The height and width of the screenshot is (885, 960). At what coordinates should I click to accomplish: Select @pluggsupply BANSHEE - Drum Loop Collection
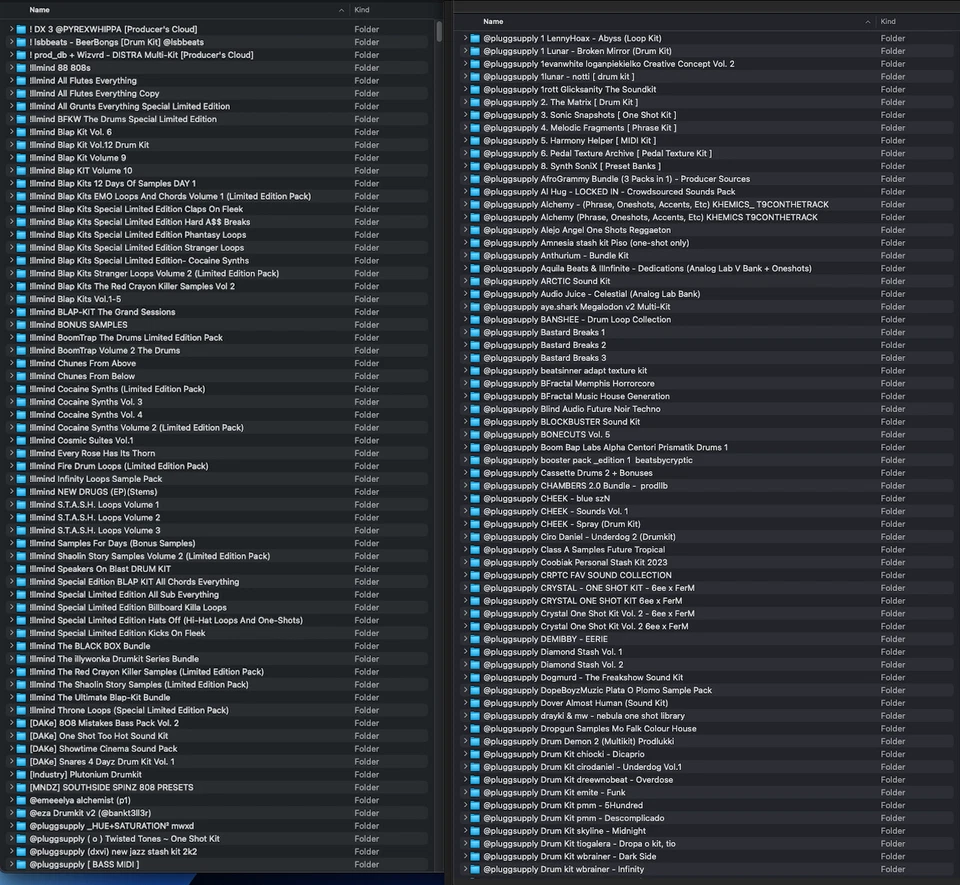pos(707,319)
